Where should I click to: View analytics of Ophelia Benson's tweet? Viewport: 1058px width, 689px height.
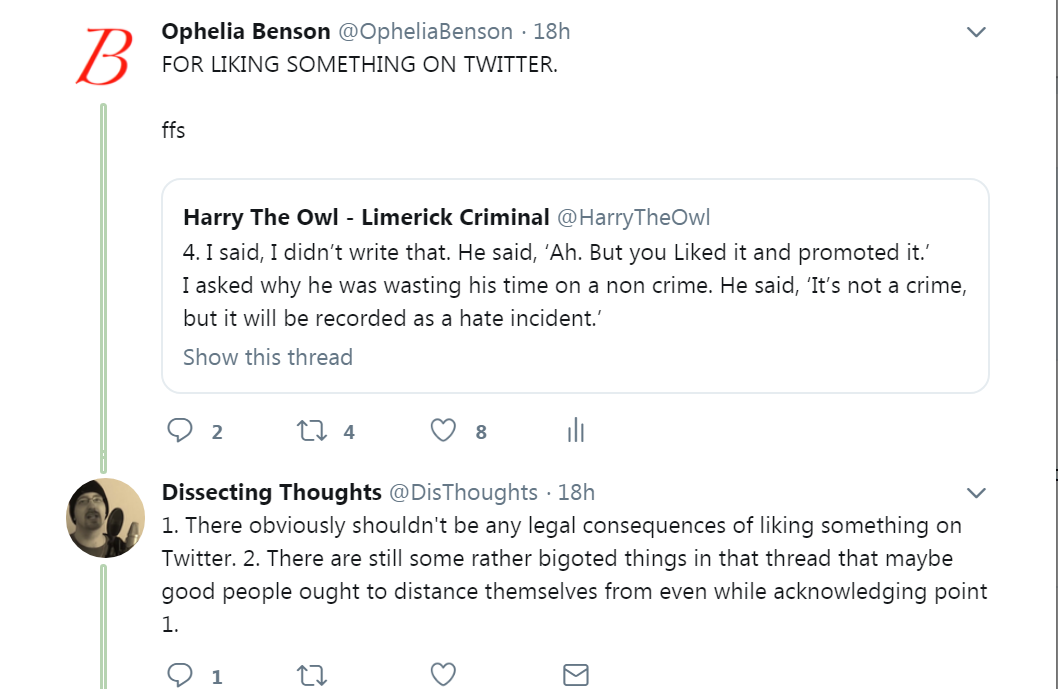(575, 431)
